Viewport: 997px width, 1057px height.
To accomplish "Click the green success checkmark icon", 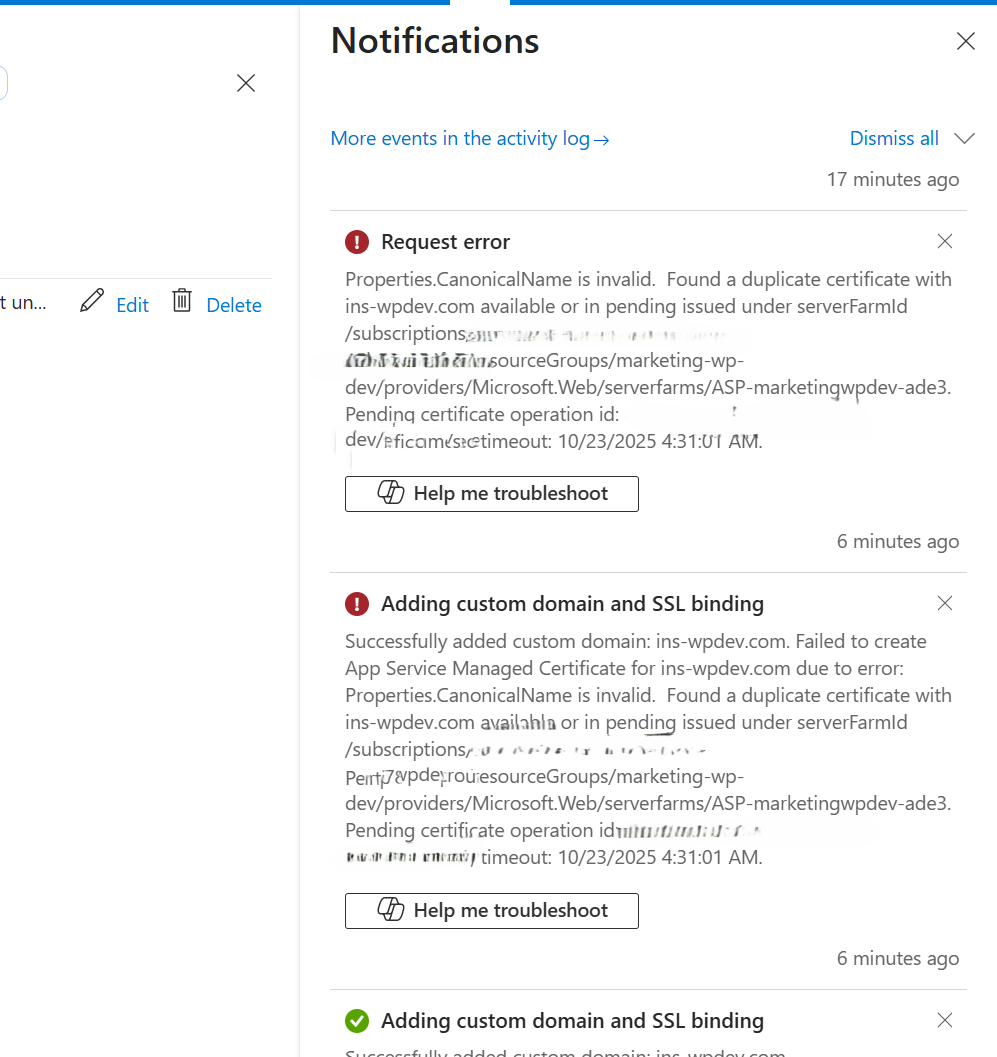I will coord(357,1021).
